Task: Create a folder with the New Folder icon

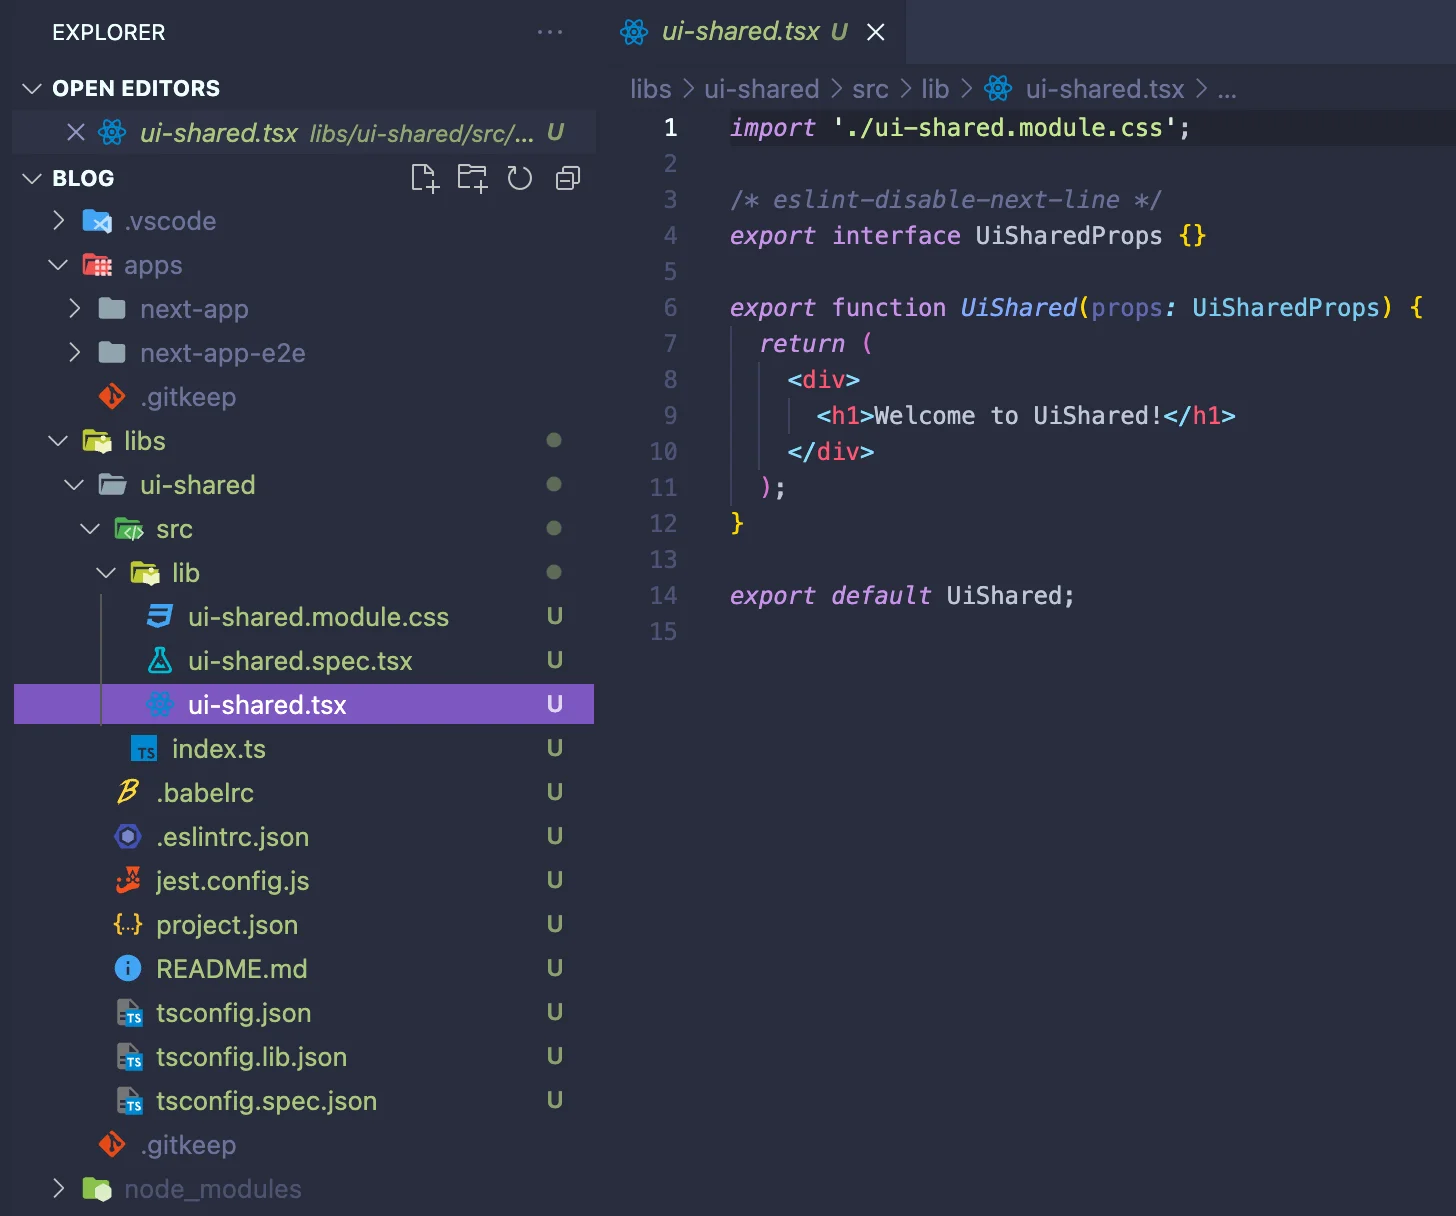Action: coord(472,178)
